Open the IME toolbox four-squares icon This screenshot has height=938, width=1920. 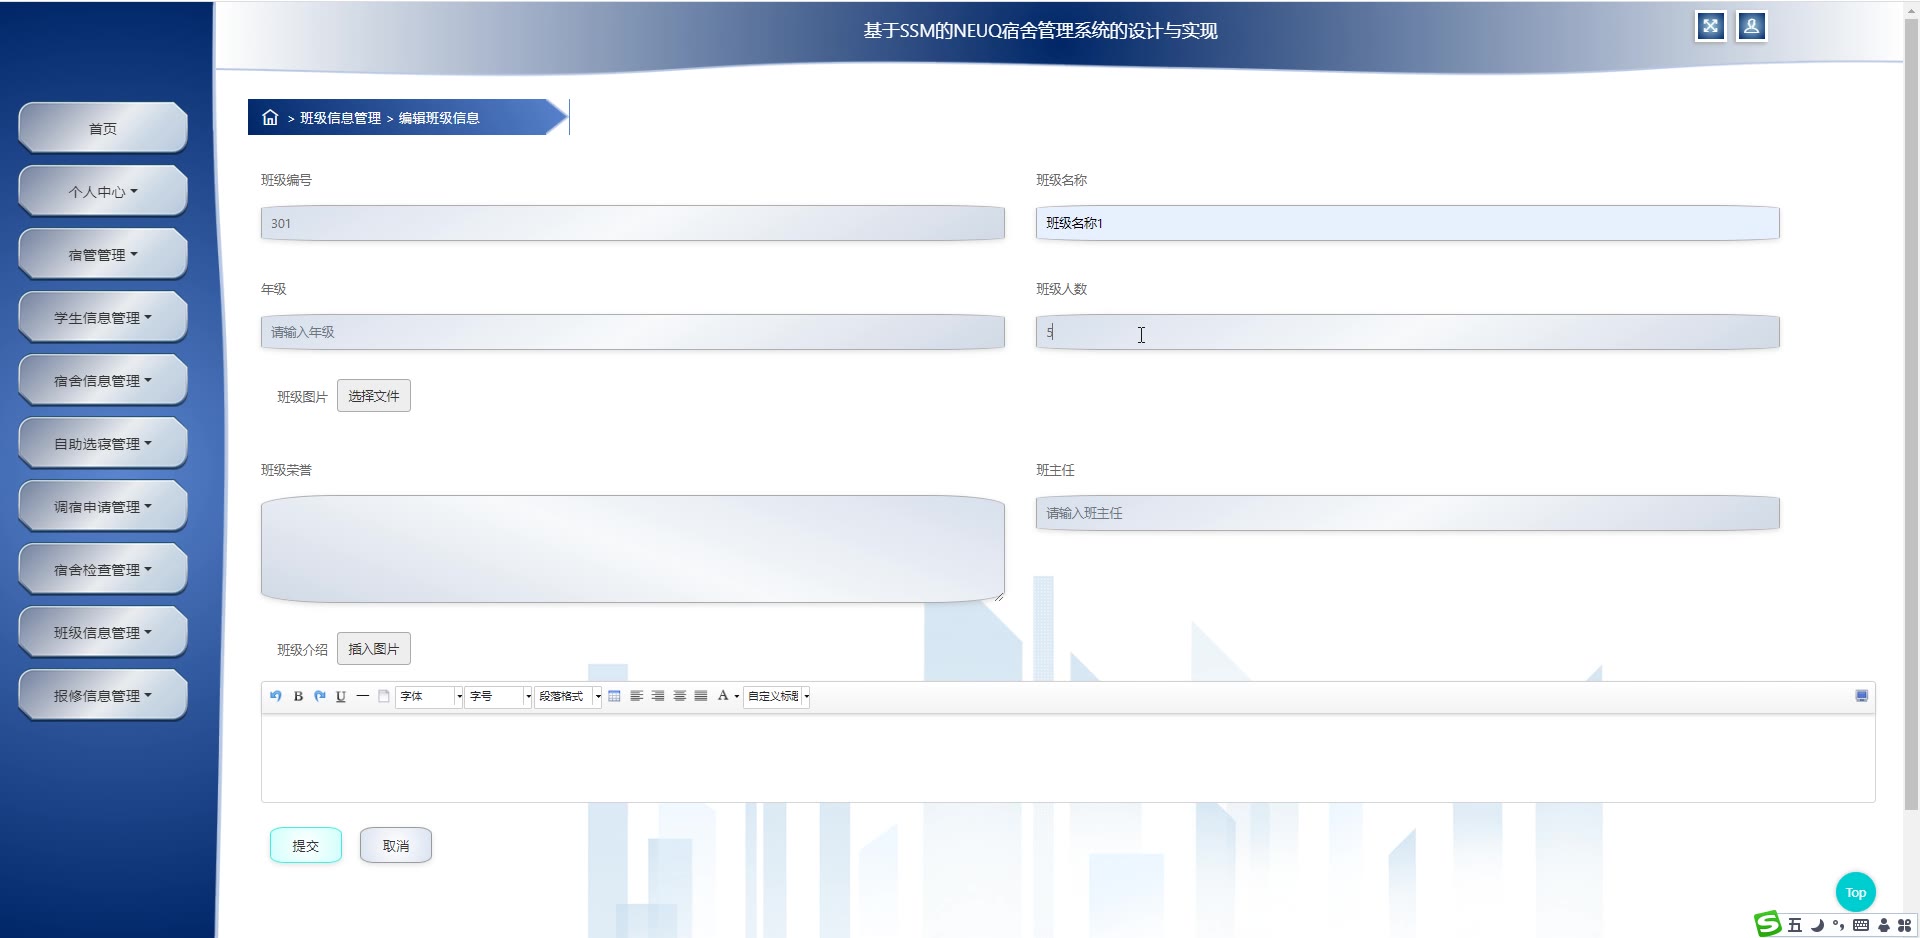[x=1905, y=925]
